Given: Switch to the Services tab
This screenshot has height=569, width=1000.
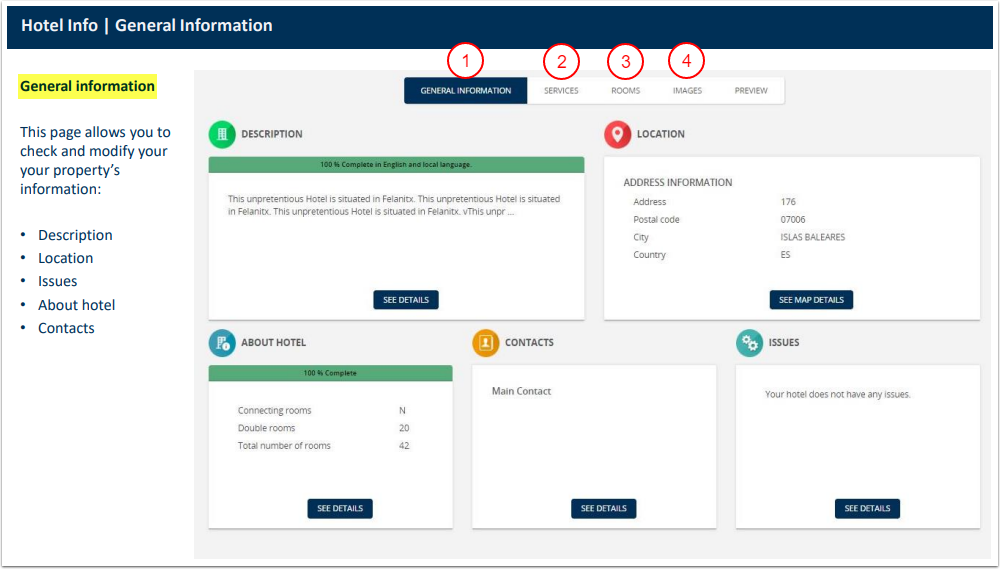Looking at the screenshot, I should point(561,91).
